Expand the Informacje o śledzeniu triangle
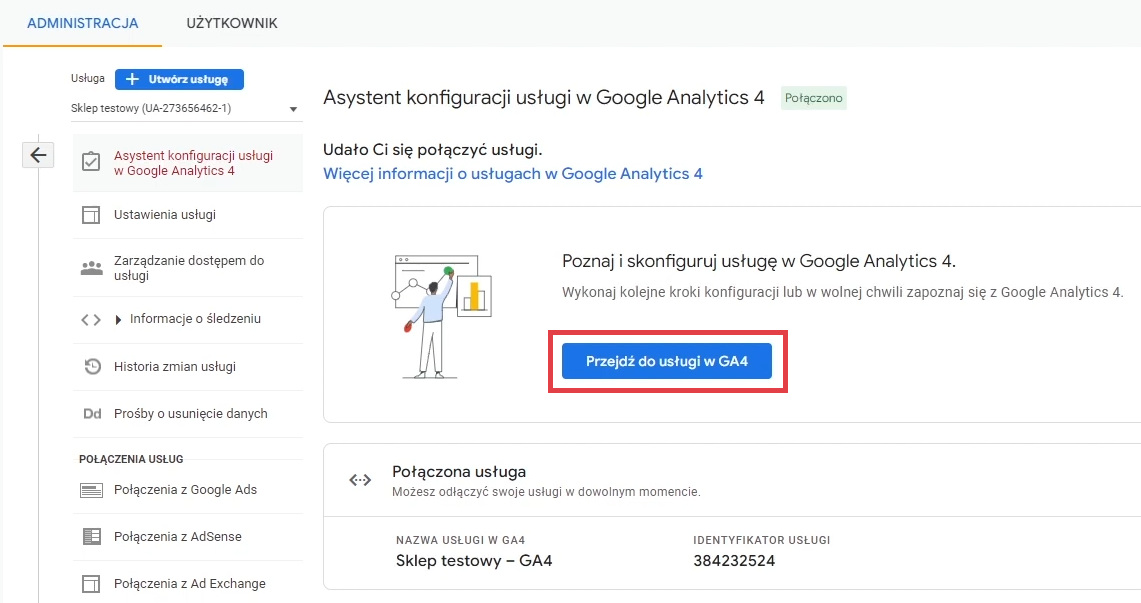 click(x=118, y=319)
